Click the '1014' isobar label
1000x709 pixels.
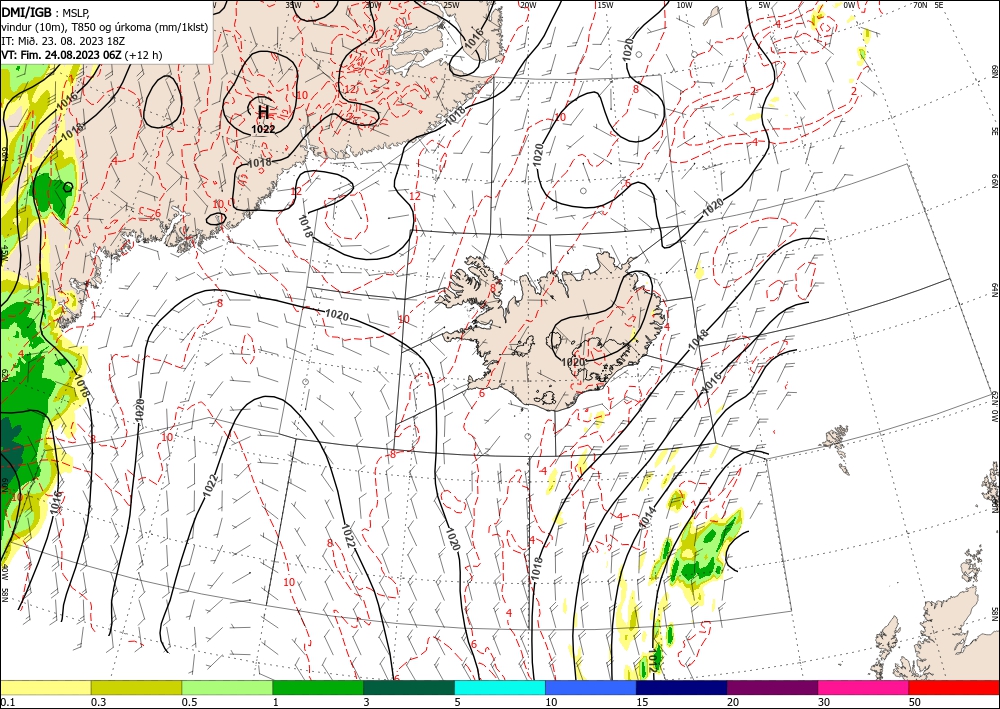click(647, 516)
